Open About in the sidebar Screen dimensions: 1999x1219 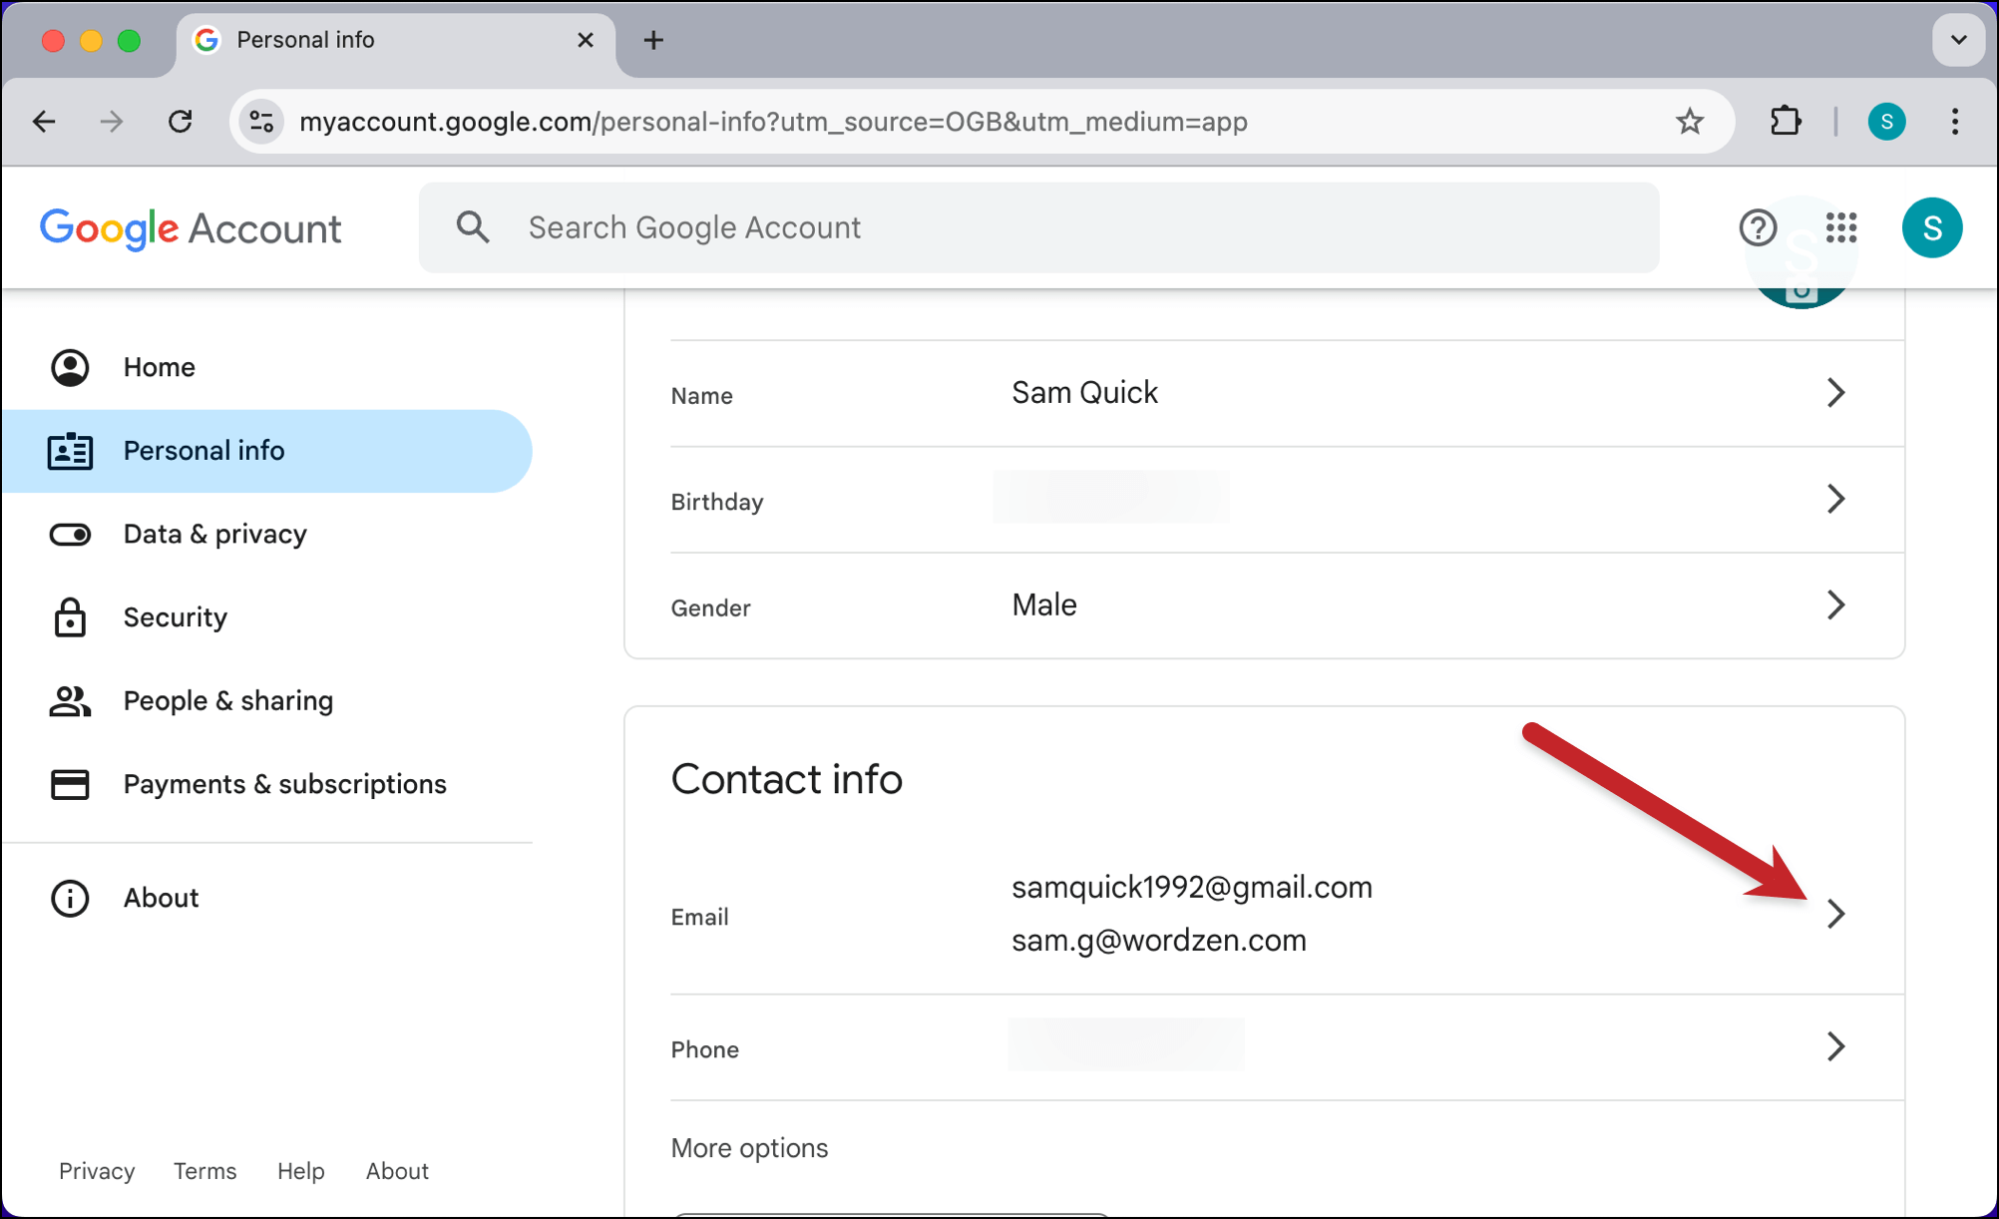tap(267, 898)
